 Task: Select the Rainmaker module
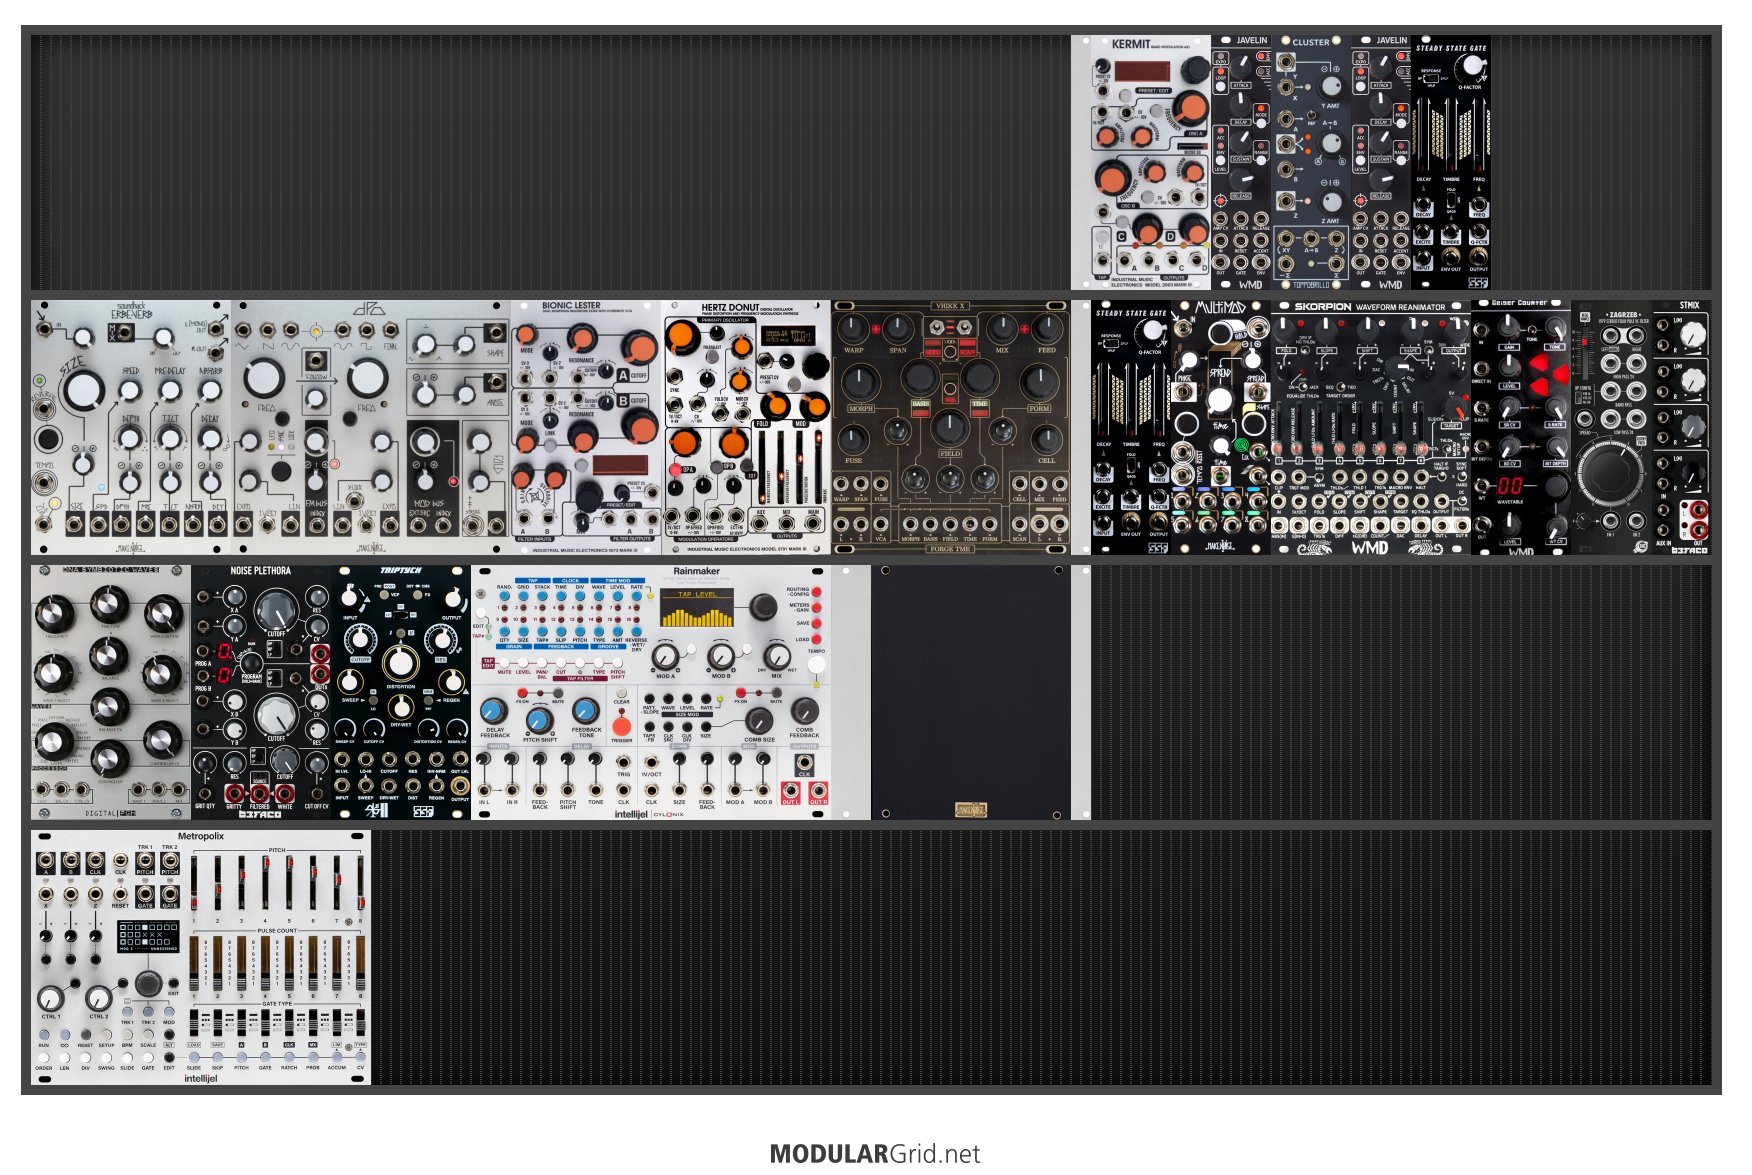click(x=651, y=692)
